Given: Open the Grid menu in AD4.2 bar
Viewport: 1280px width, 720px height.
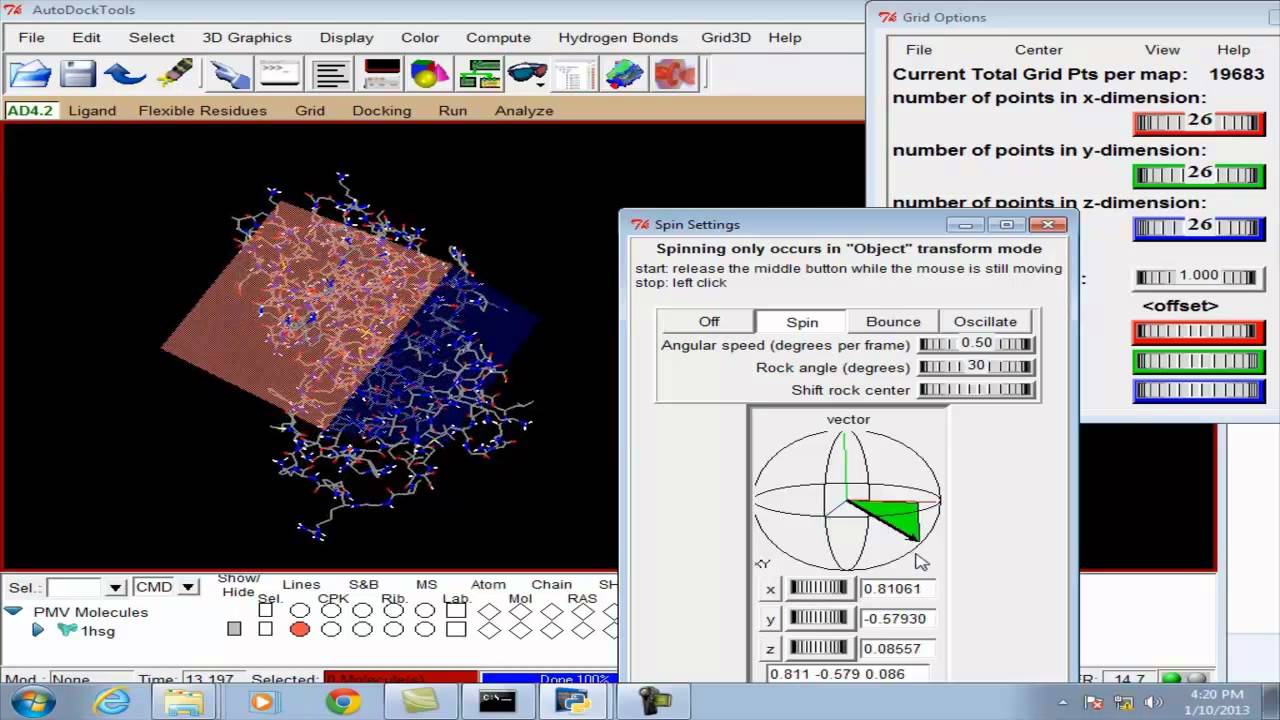Looking at the screenshot, I should point(310,110).
